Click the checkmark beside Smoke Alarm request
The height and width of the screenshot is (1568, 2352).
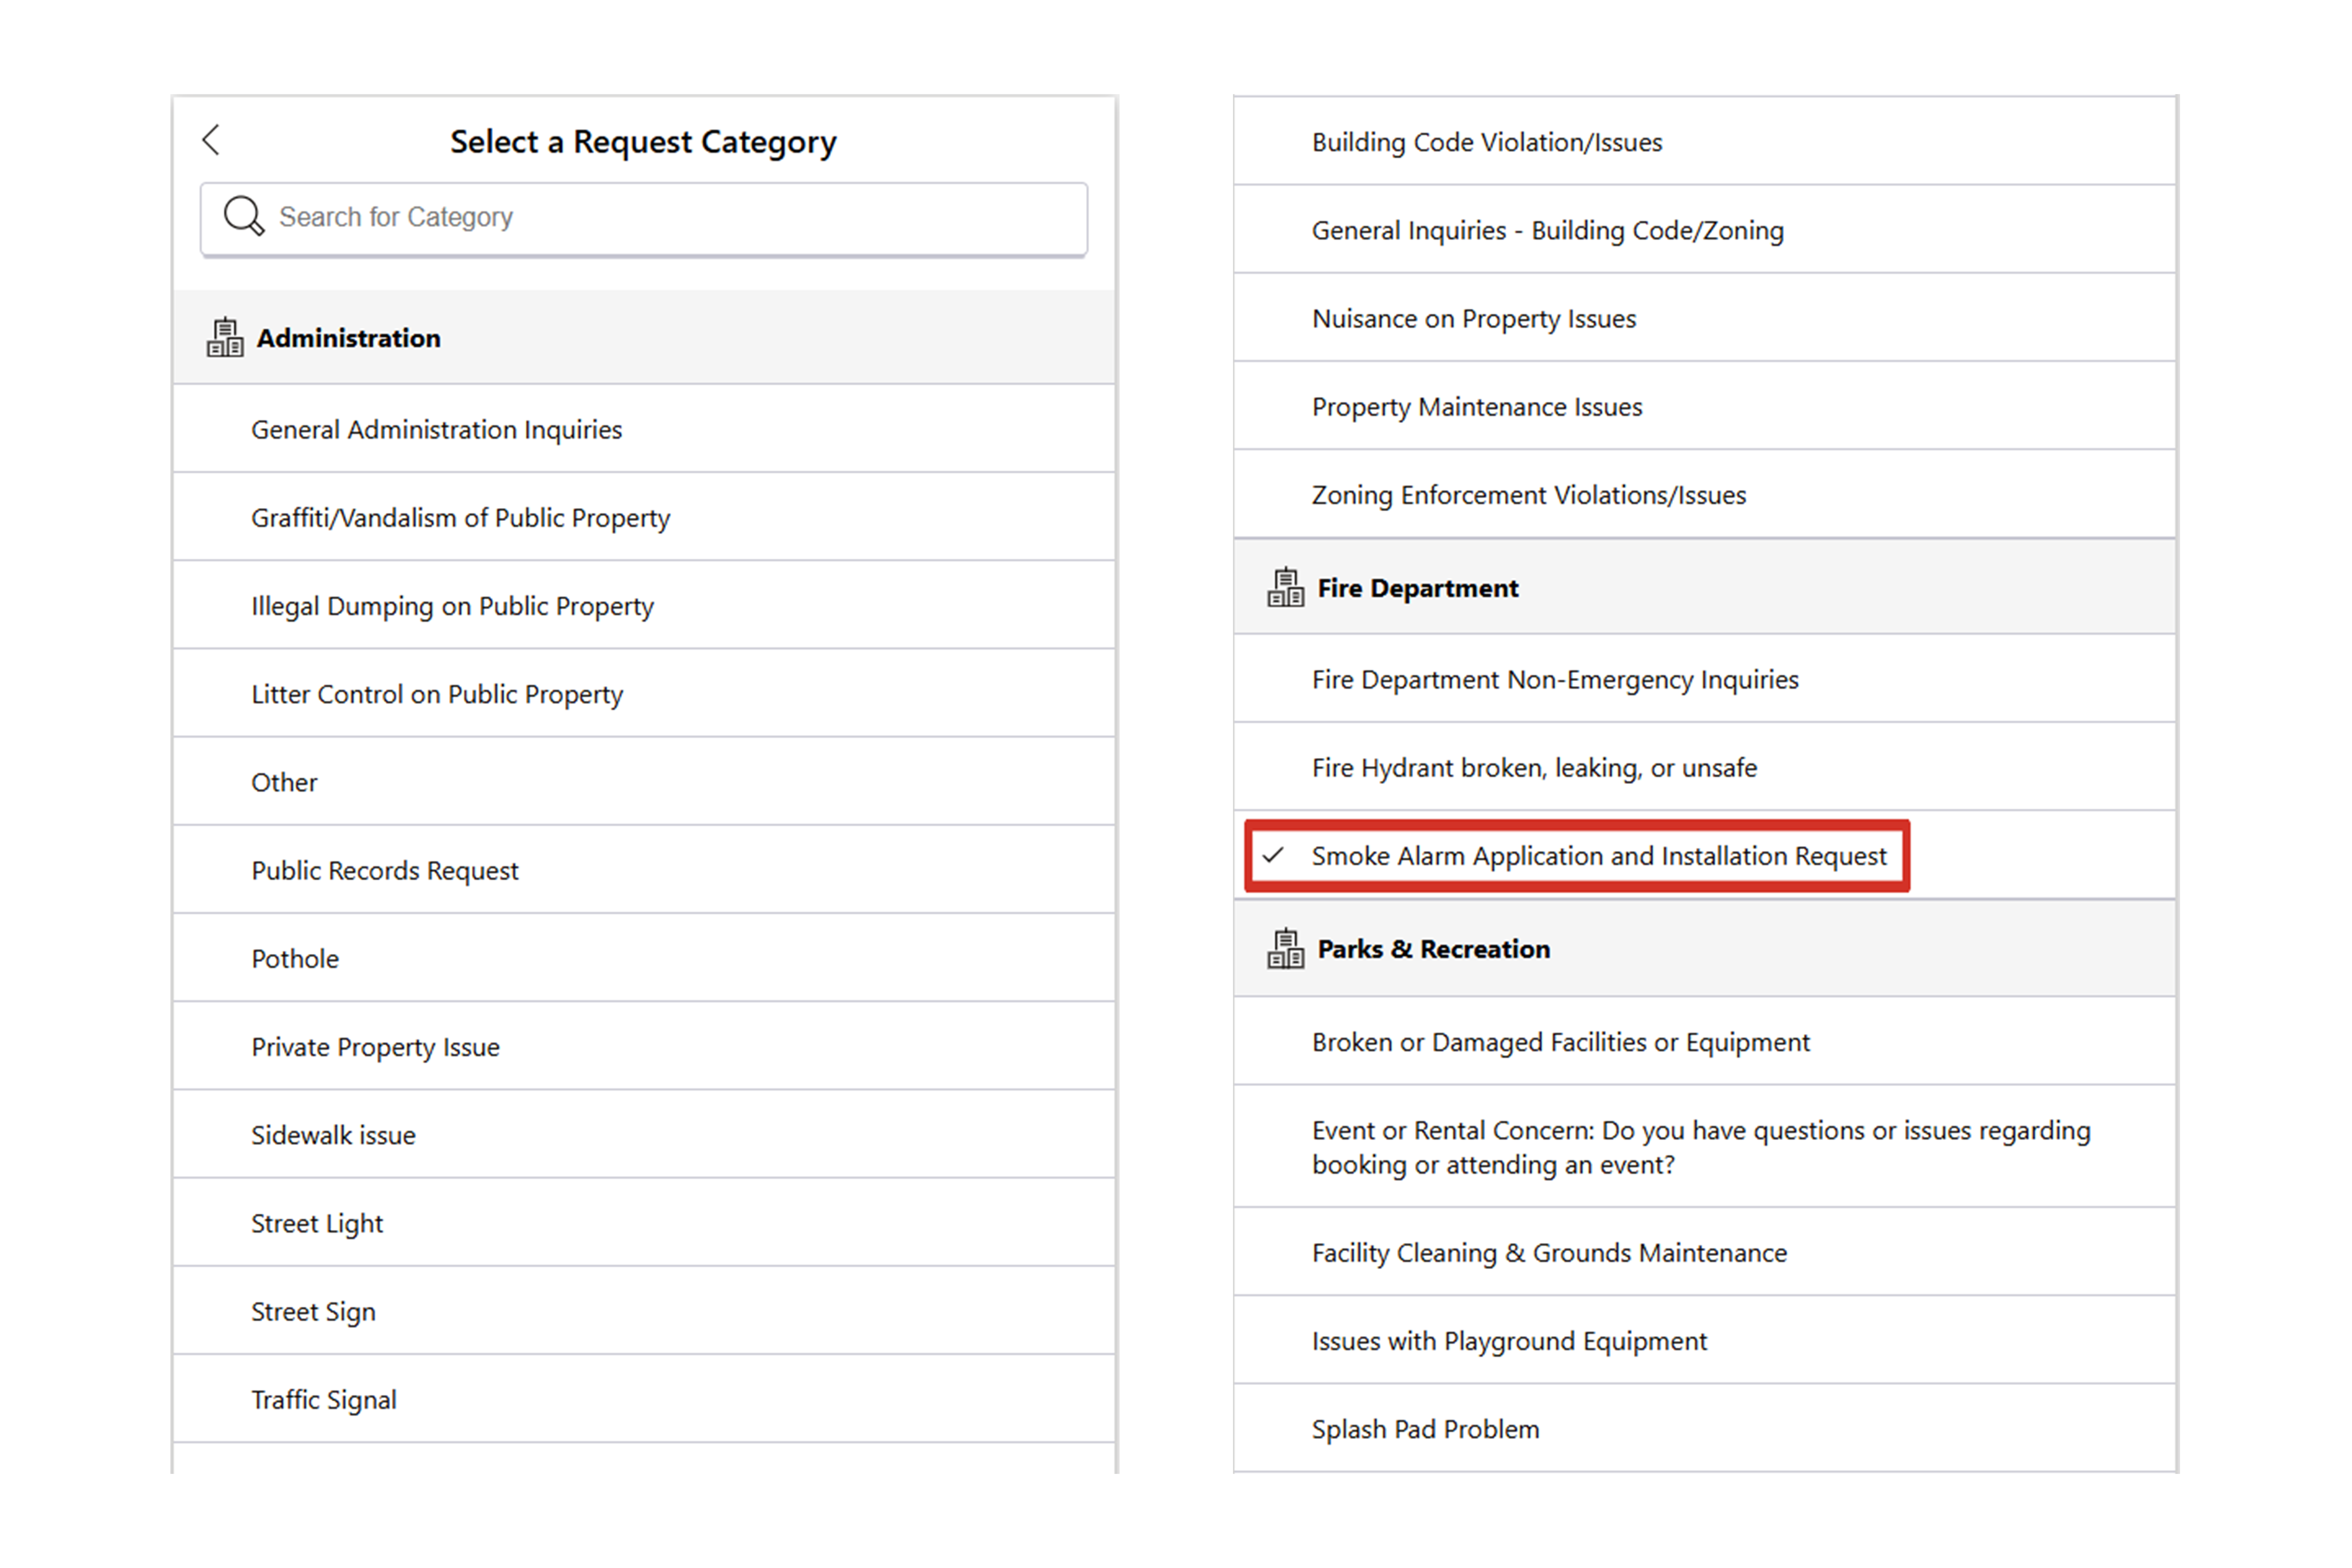[x=1273, y=856]
